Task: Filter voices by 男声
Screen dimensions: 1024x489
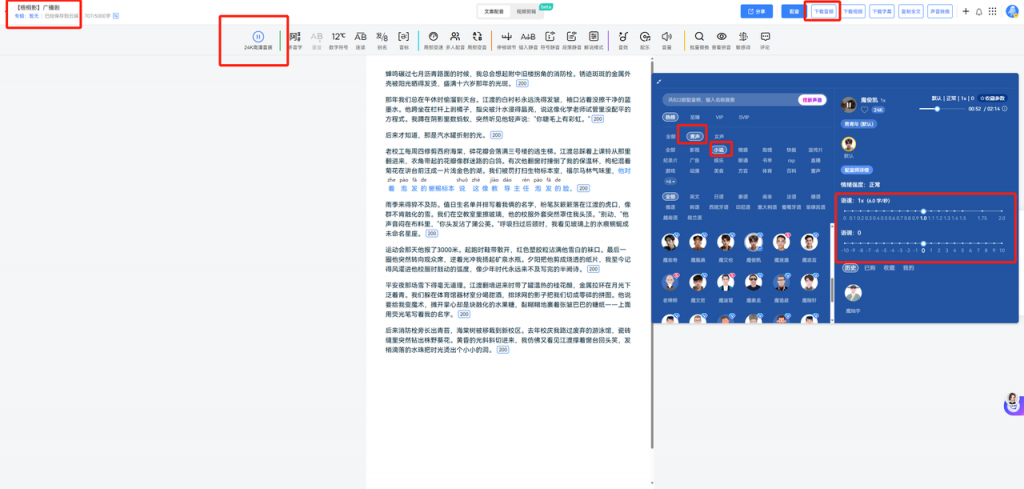Action: pos(694,136)
